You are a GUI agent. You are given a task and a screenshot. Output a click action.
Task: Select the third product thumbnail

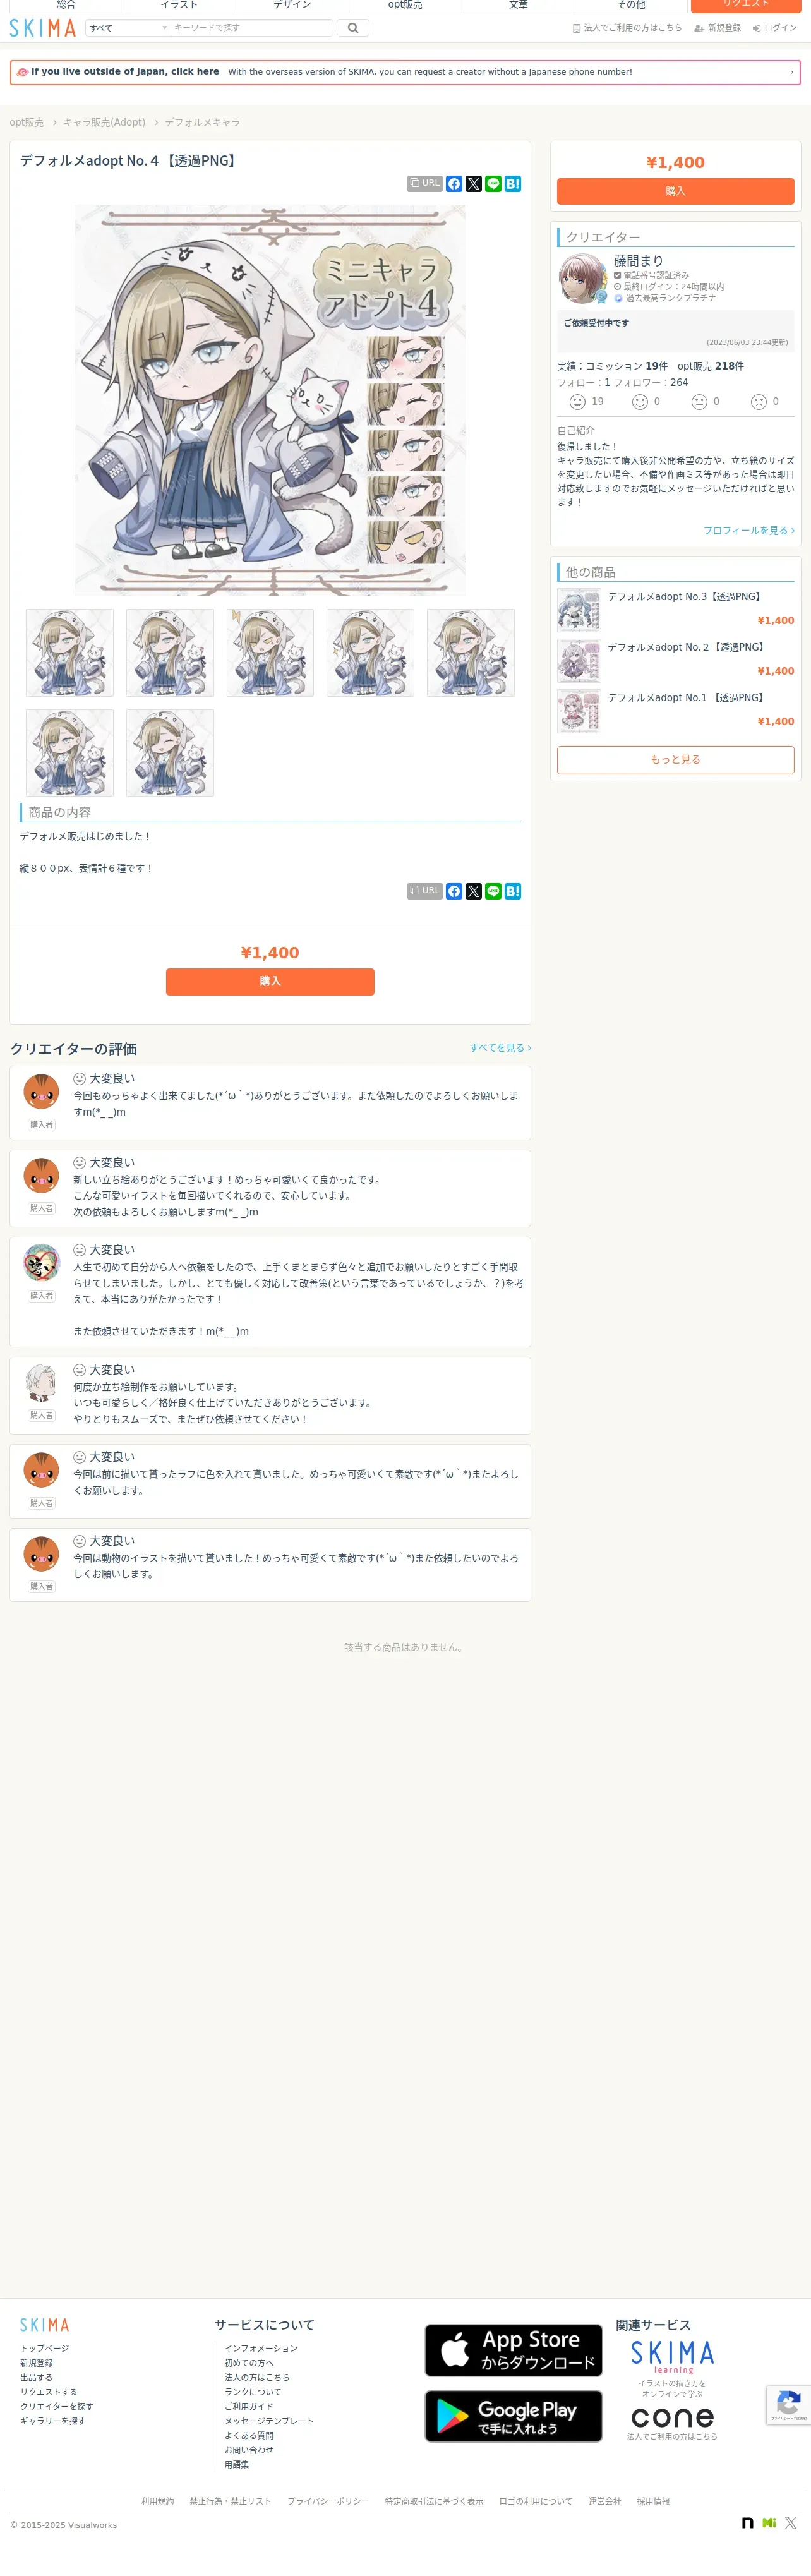[270, 653]
